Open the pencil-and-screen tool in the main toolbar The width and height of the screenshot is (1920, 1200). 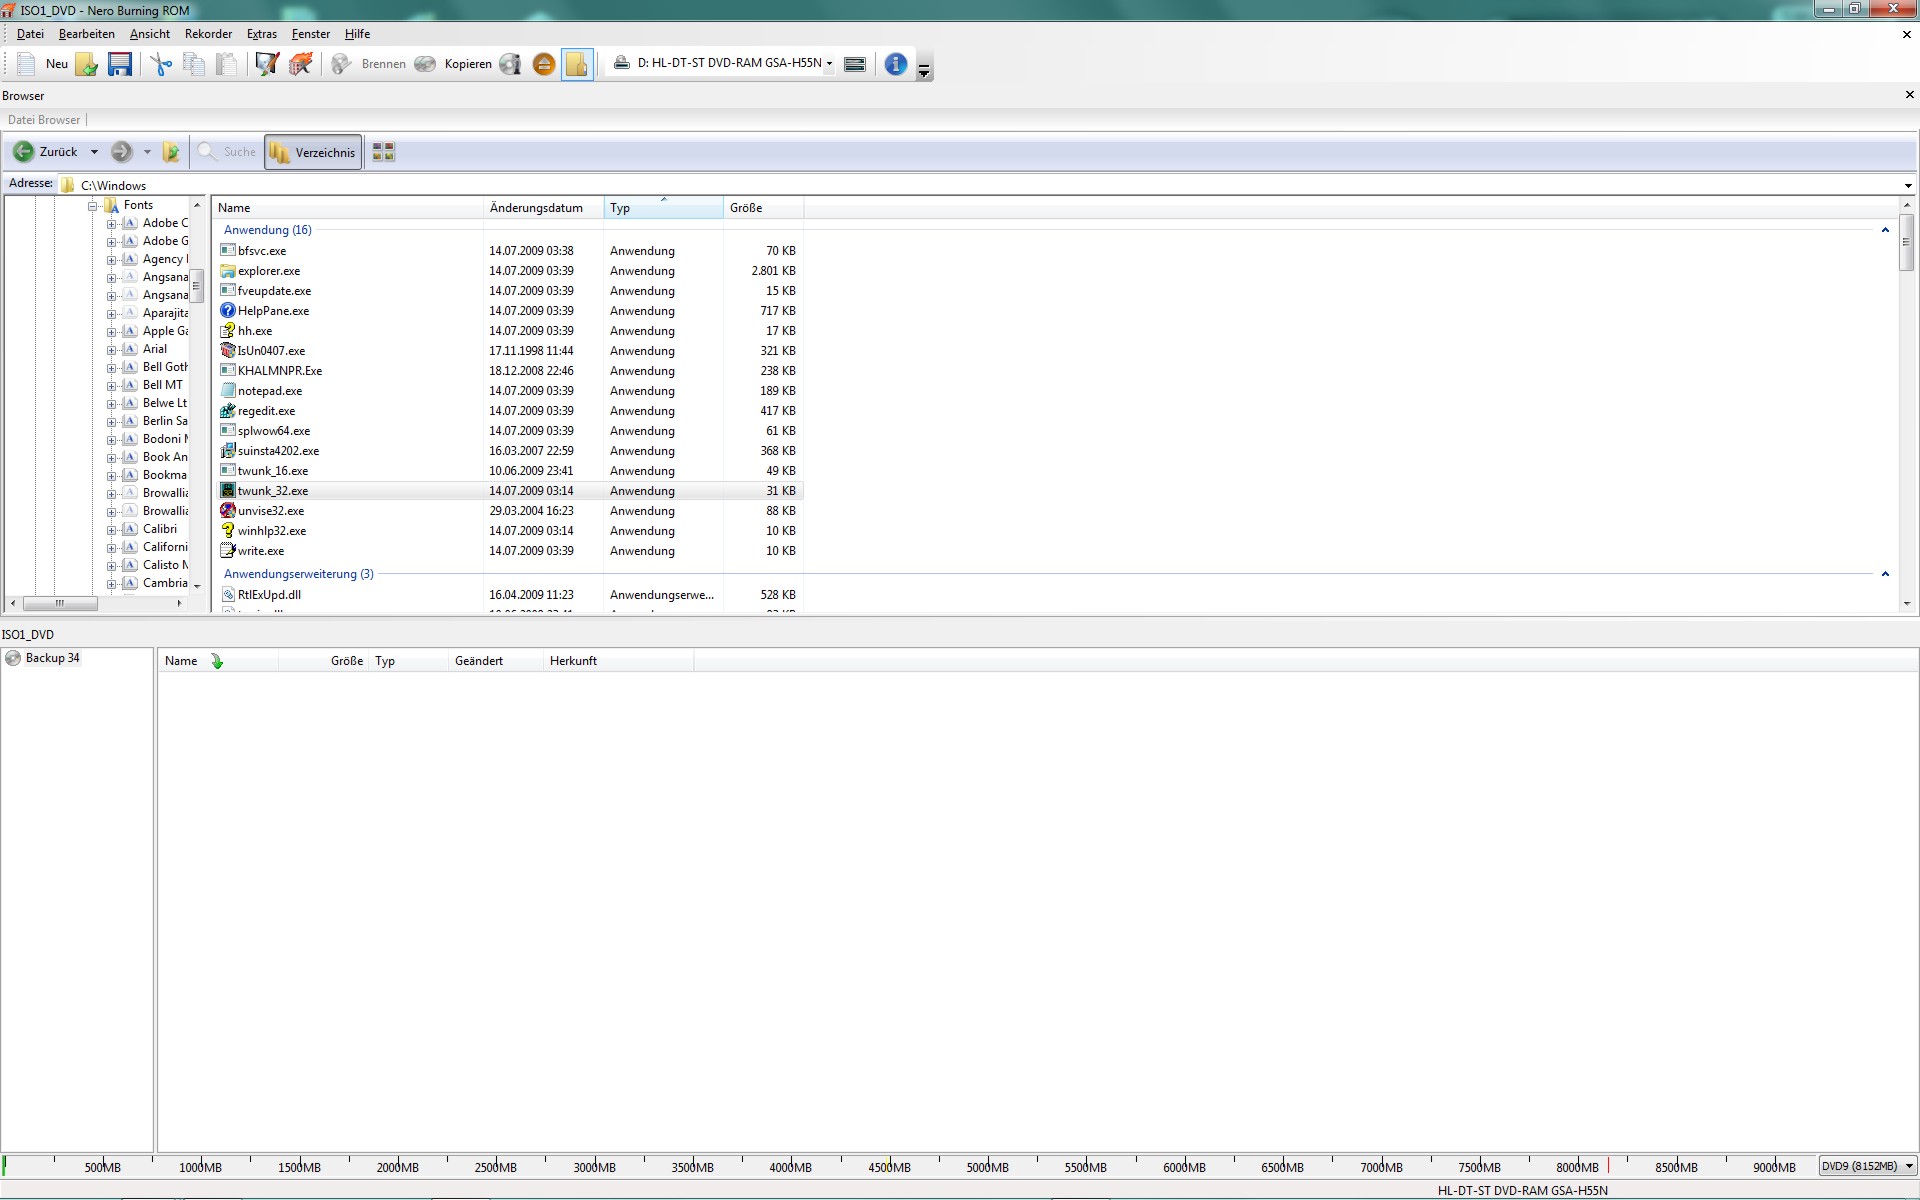[x=267, y=64]
